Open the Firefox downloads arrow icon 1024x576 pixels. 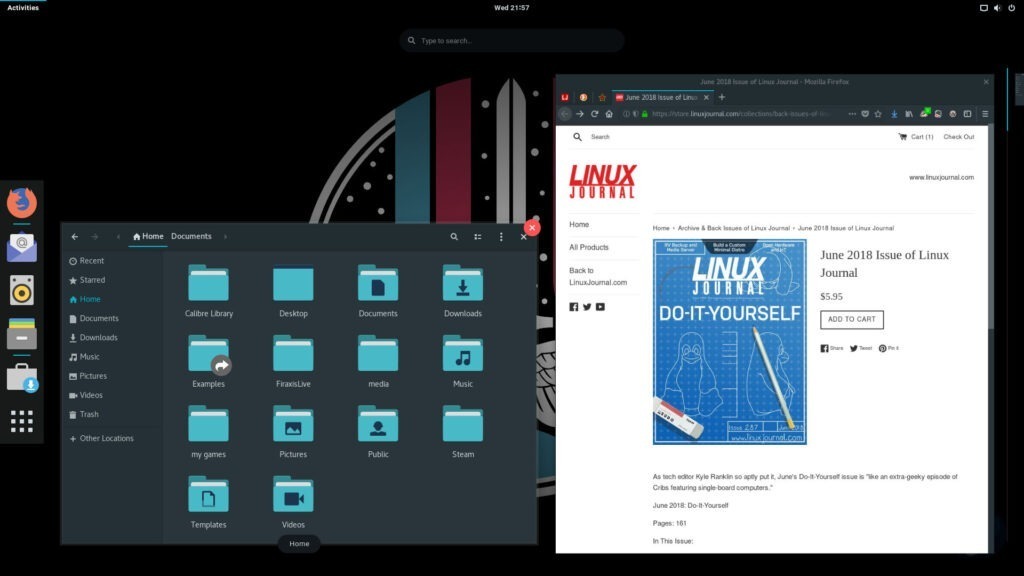click(x=894, y=114)
